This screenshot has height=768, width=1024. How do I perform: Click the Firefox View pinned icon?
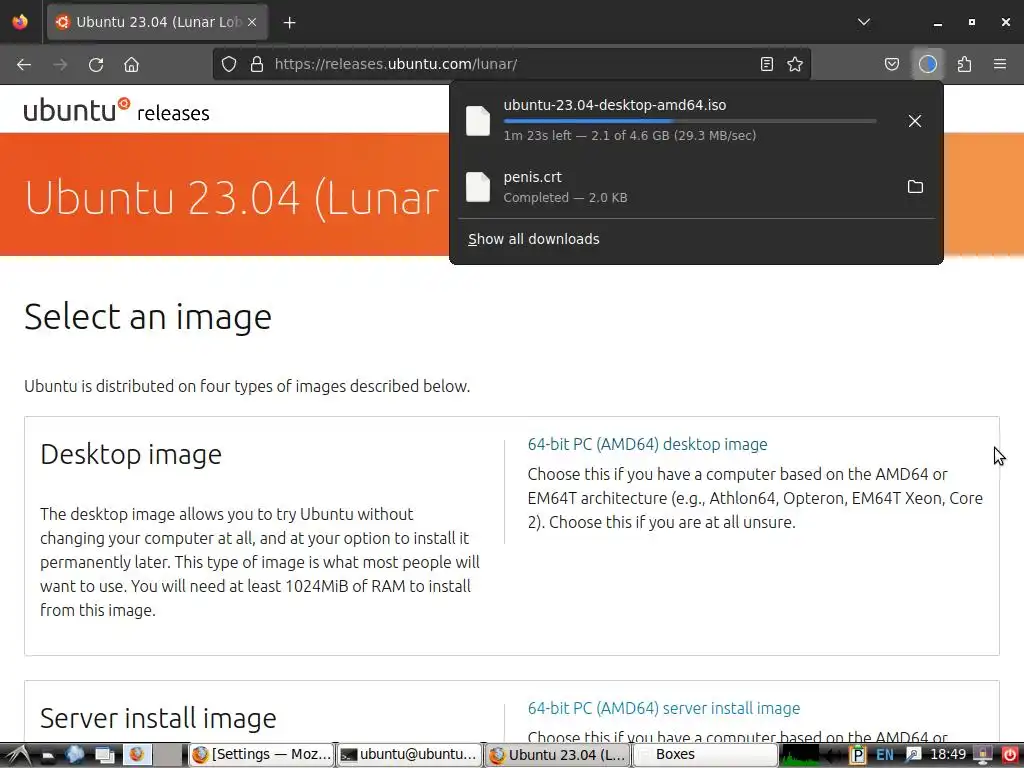[20, 22]
